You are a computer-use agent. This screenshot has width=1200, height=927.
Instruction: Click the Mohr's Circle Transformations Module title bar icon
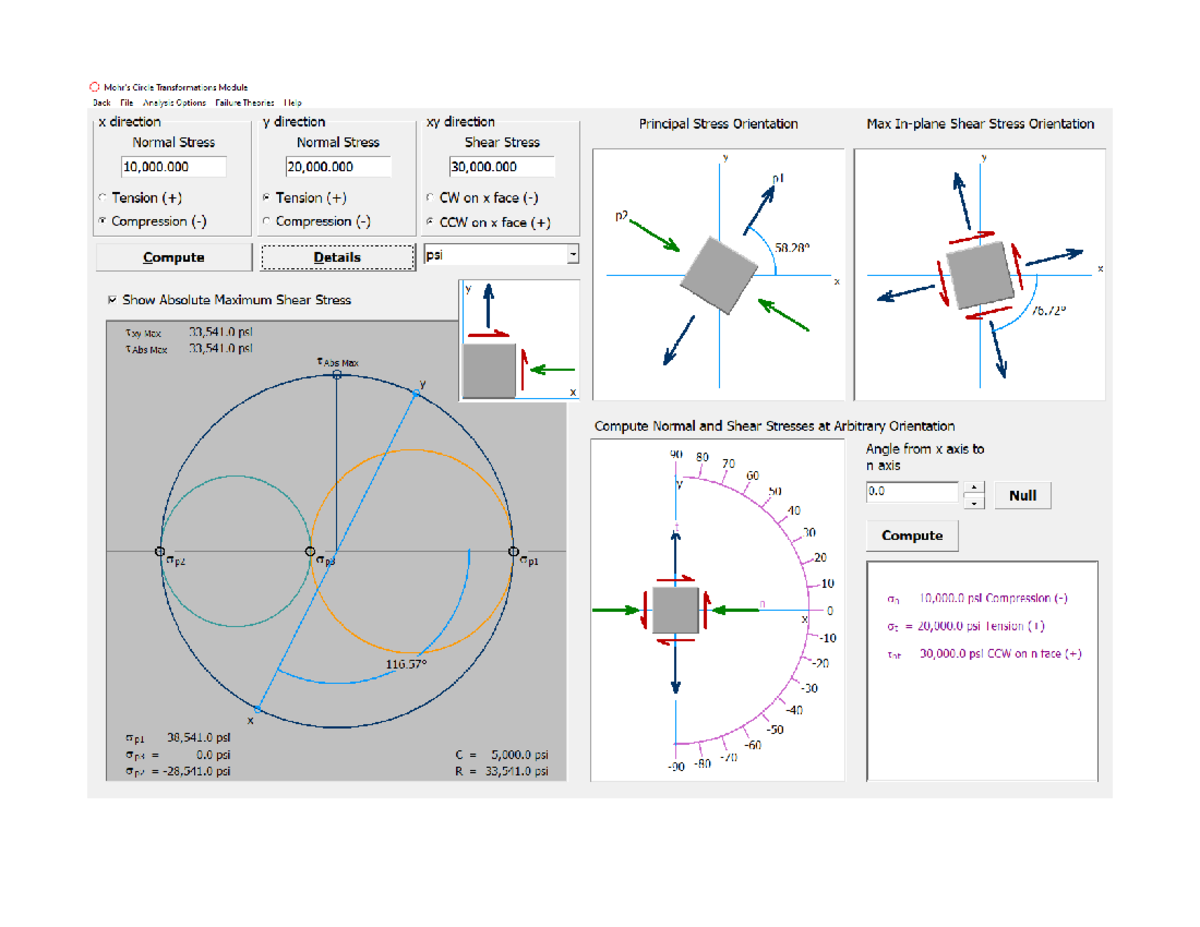95,86
